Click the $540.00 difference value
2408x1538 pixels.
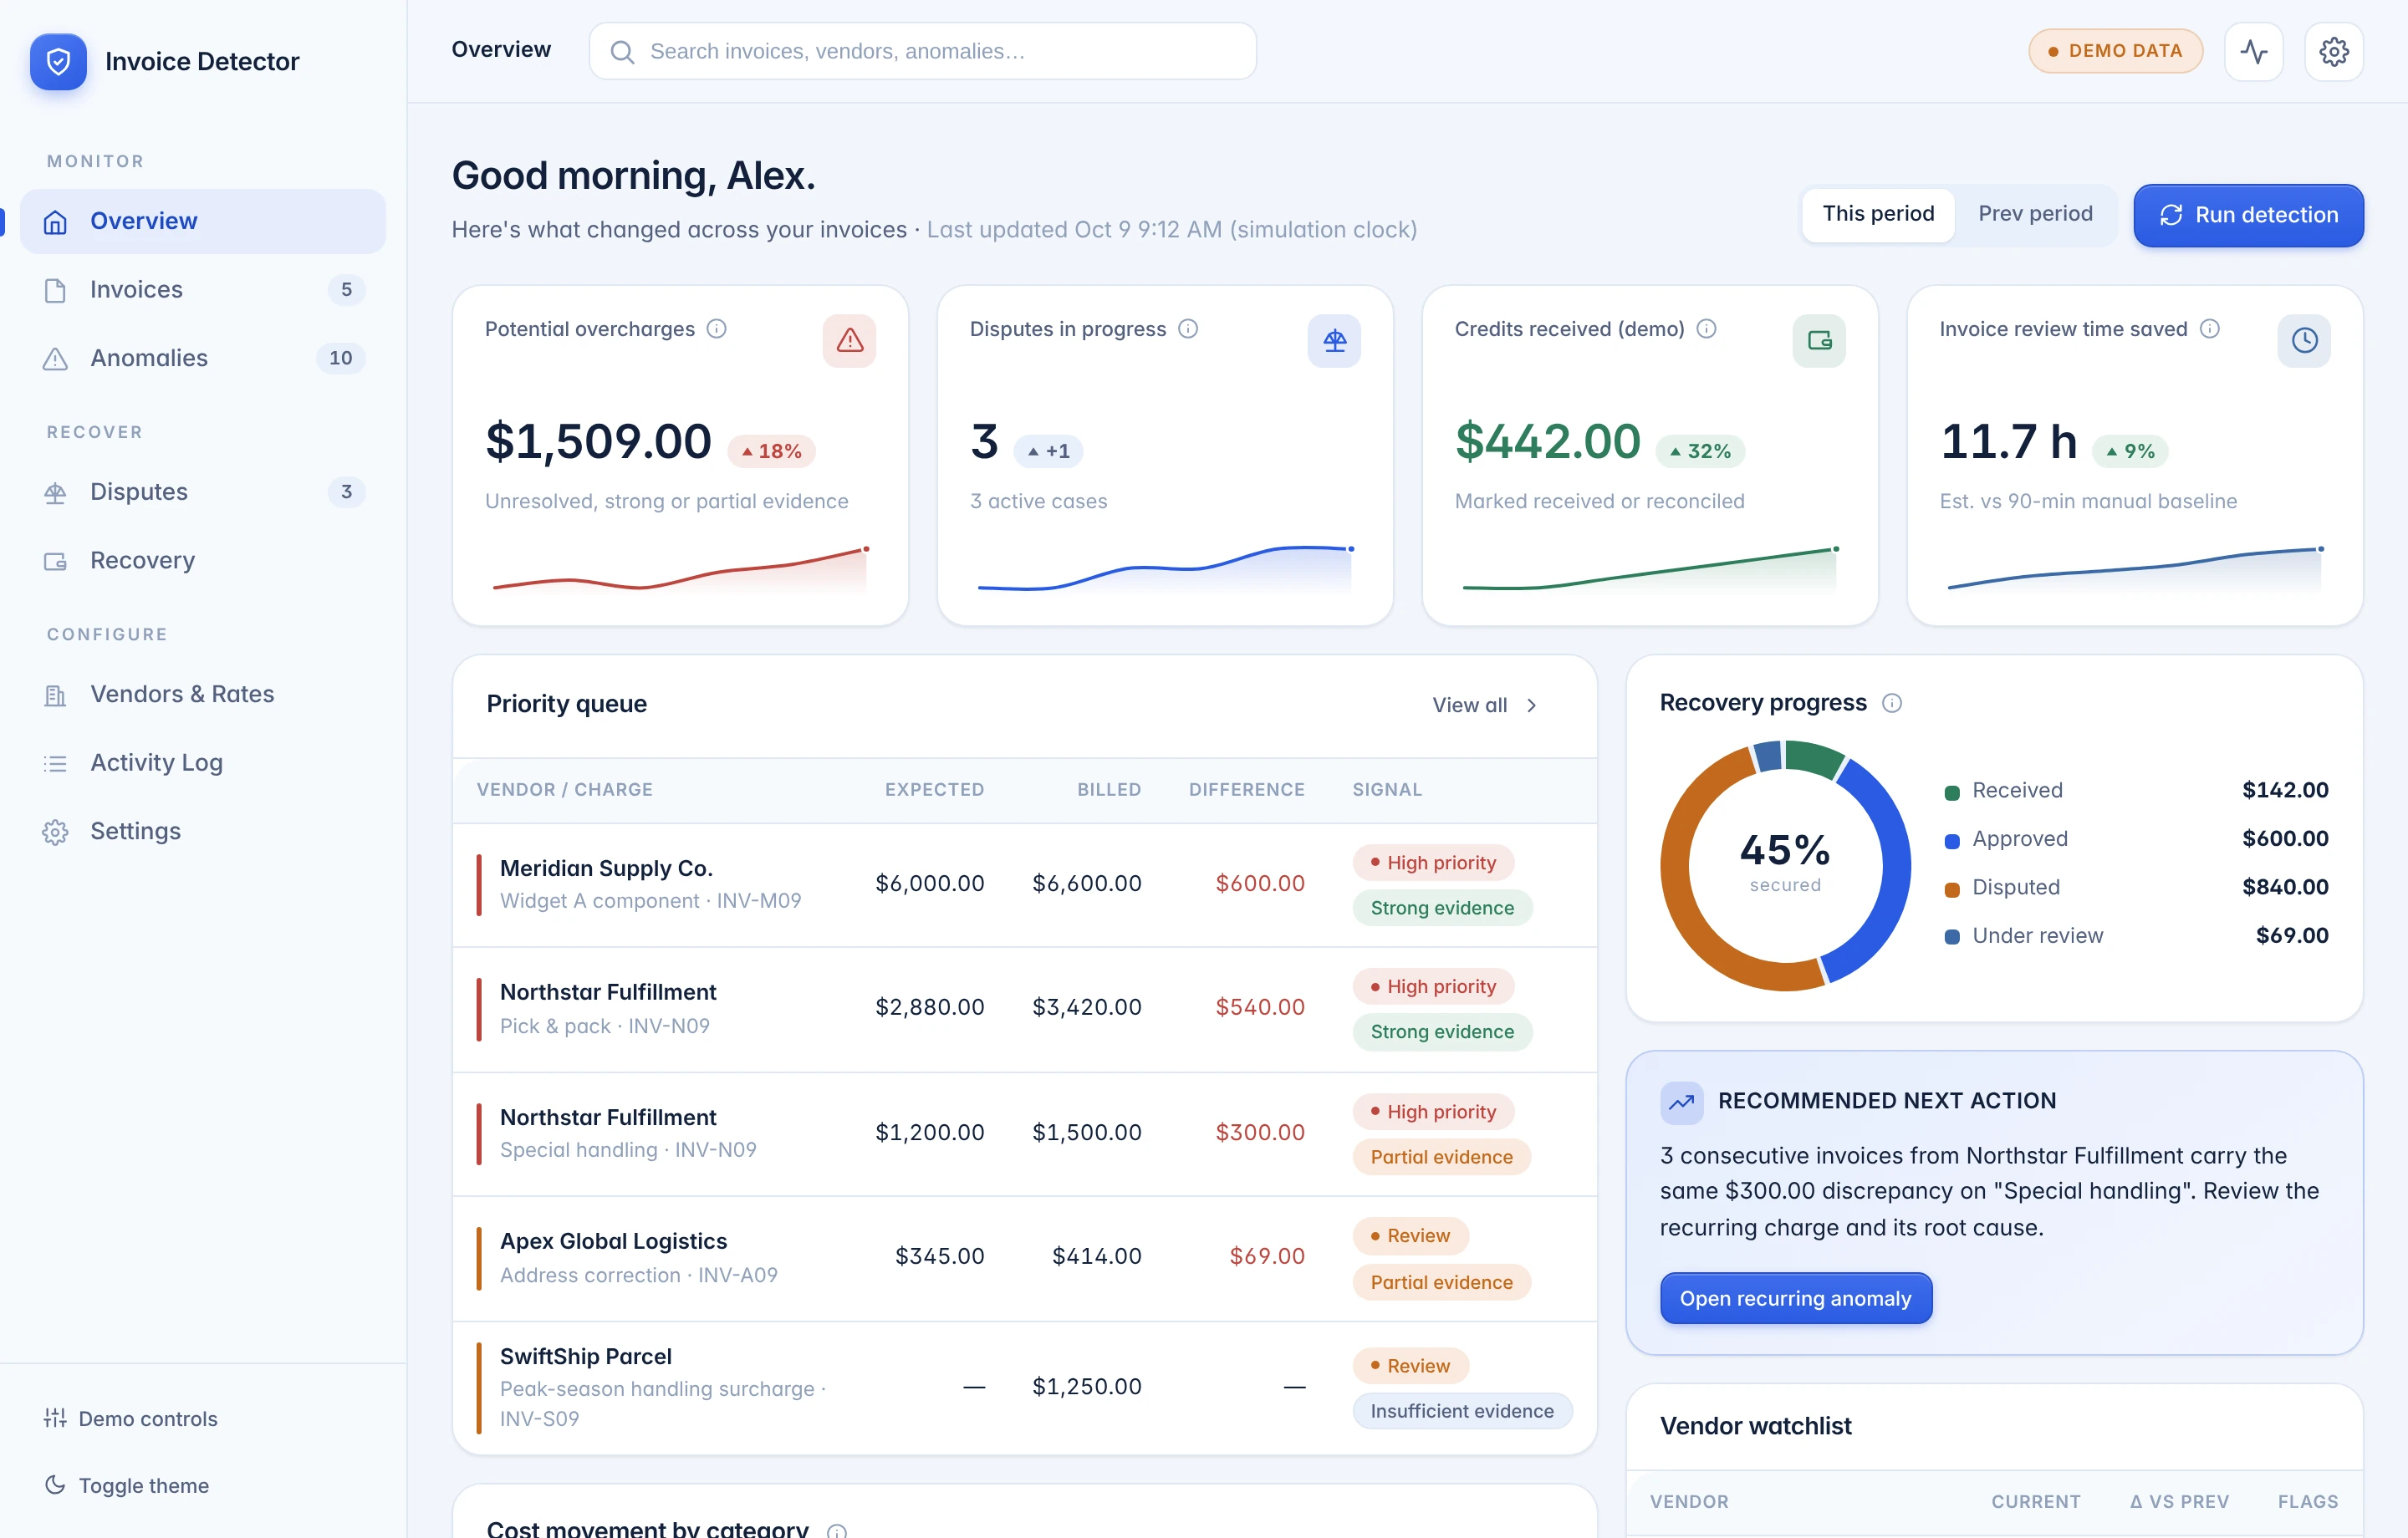(1259, 1008)
